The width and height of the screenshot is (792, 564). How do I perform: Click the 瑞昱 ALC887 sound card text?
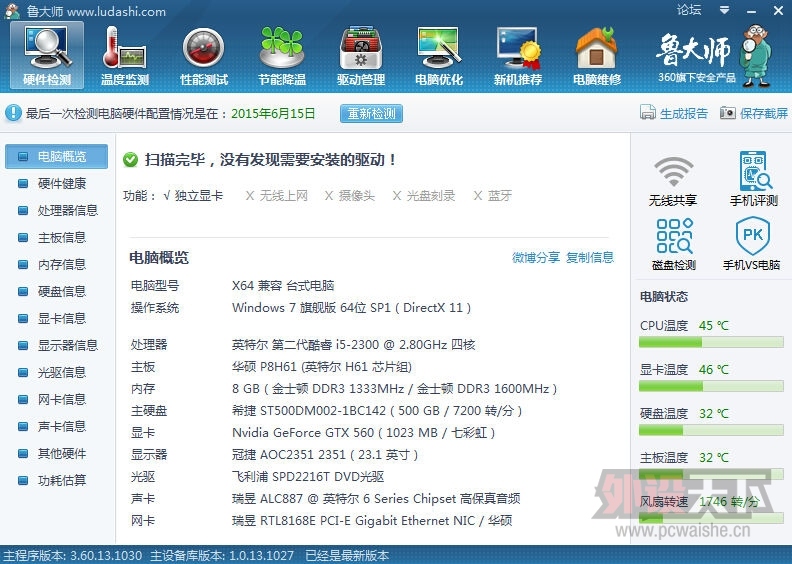376,499
